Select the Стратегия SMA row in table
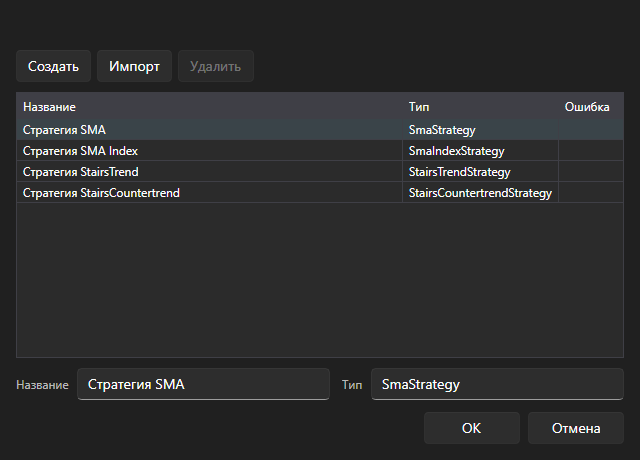 [320, 130]
